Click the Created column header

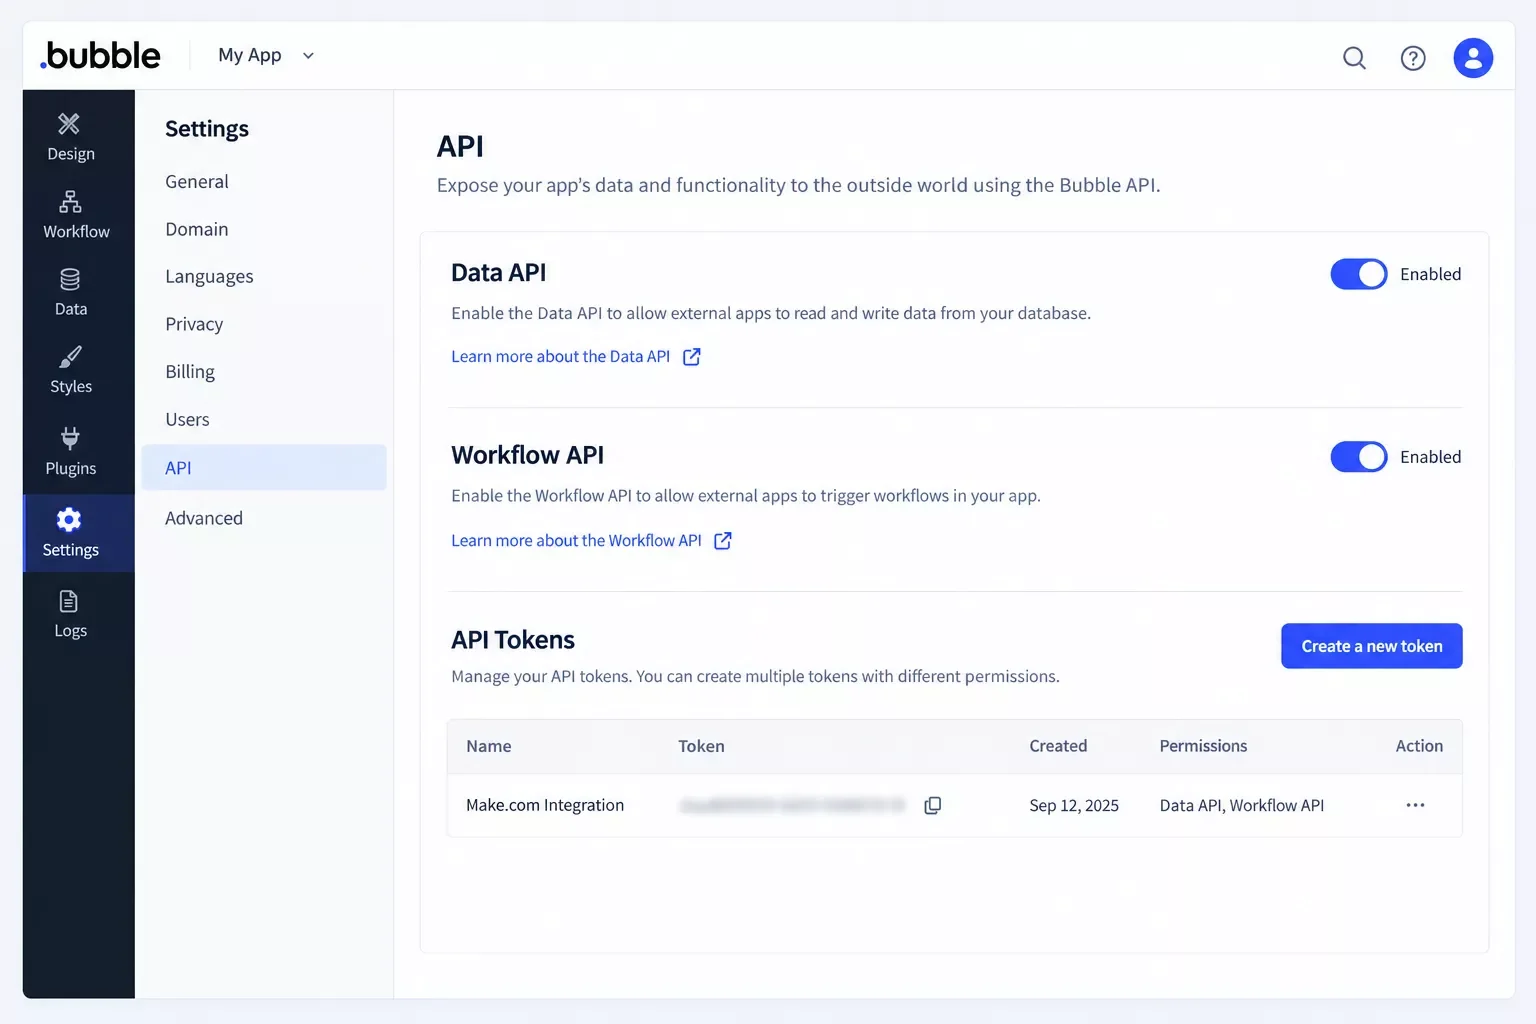(1058, 746)
